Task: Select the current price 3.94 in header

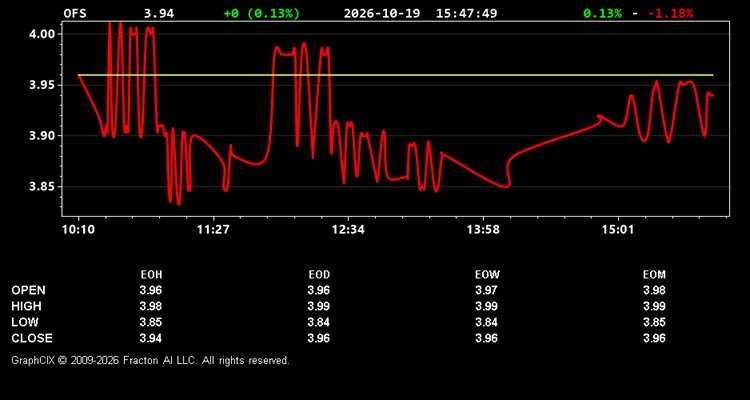Action: click(159, 13)
